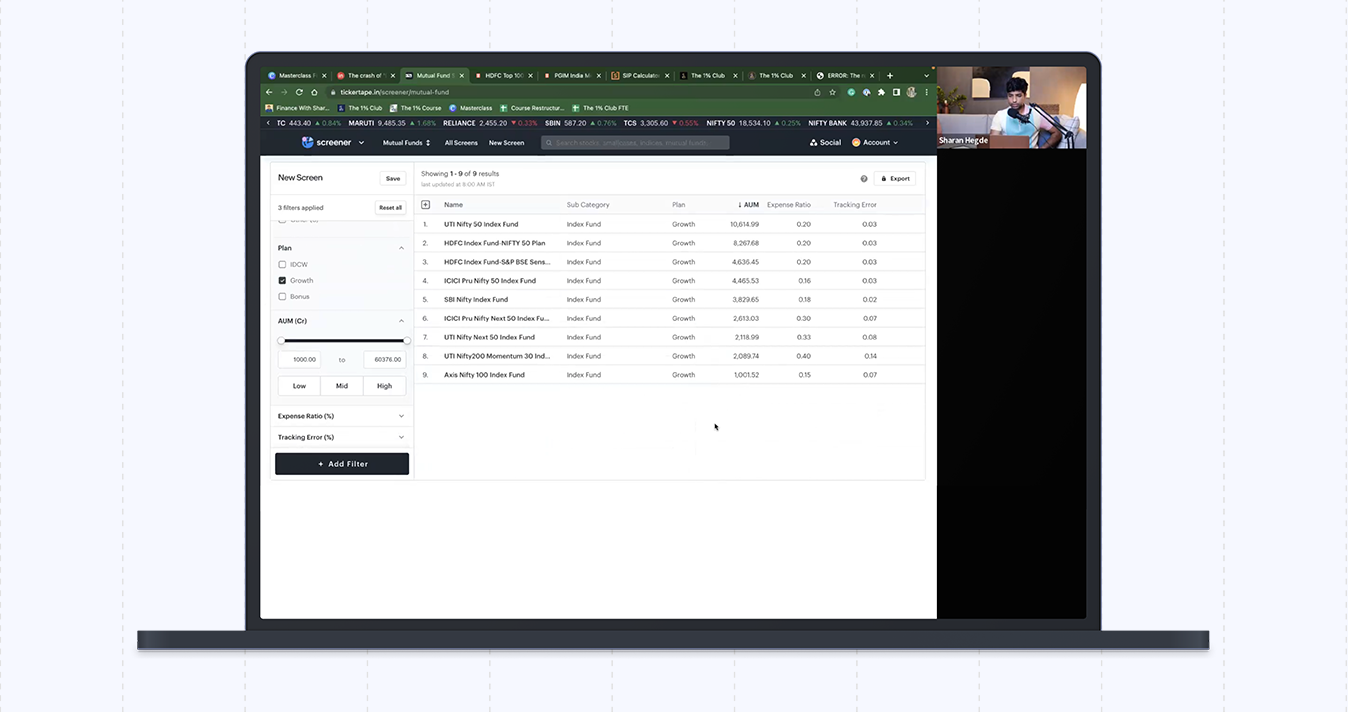Enable the IDCW plan checkbox
The width and height of the screenshot is (1348, 712).
pyautogui.click(x=282, y=265)
